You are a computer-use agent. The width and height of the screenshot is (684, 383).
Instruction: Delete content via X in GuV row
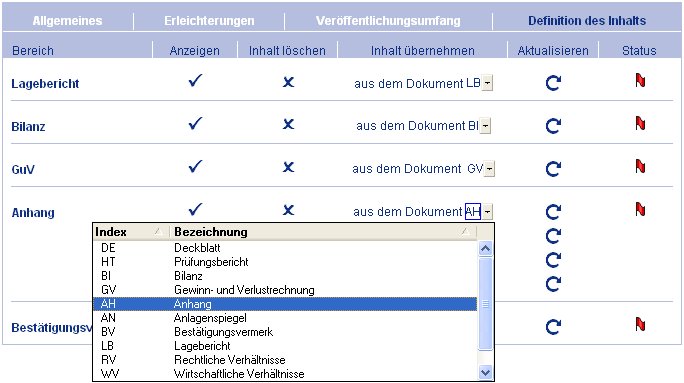point(288,167)
